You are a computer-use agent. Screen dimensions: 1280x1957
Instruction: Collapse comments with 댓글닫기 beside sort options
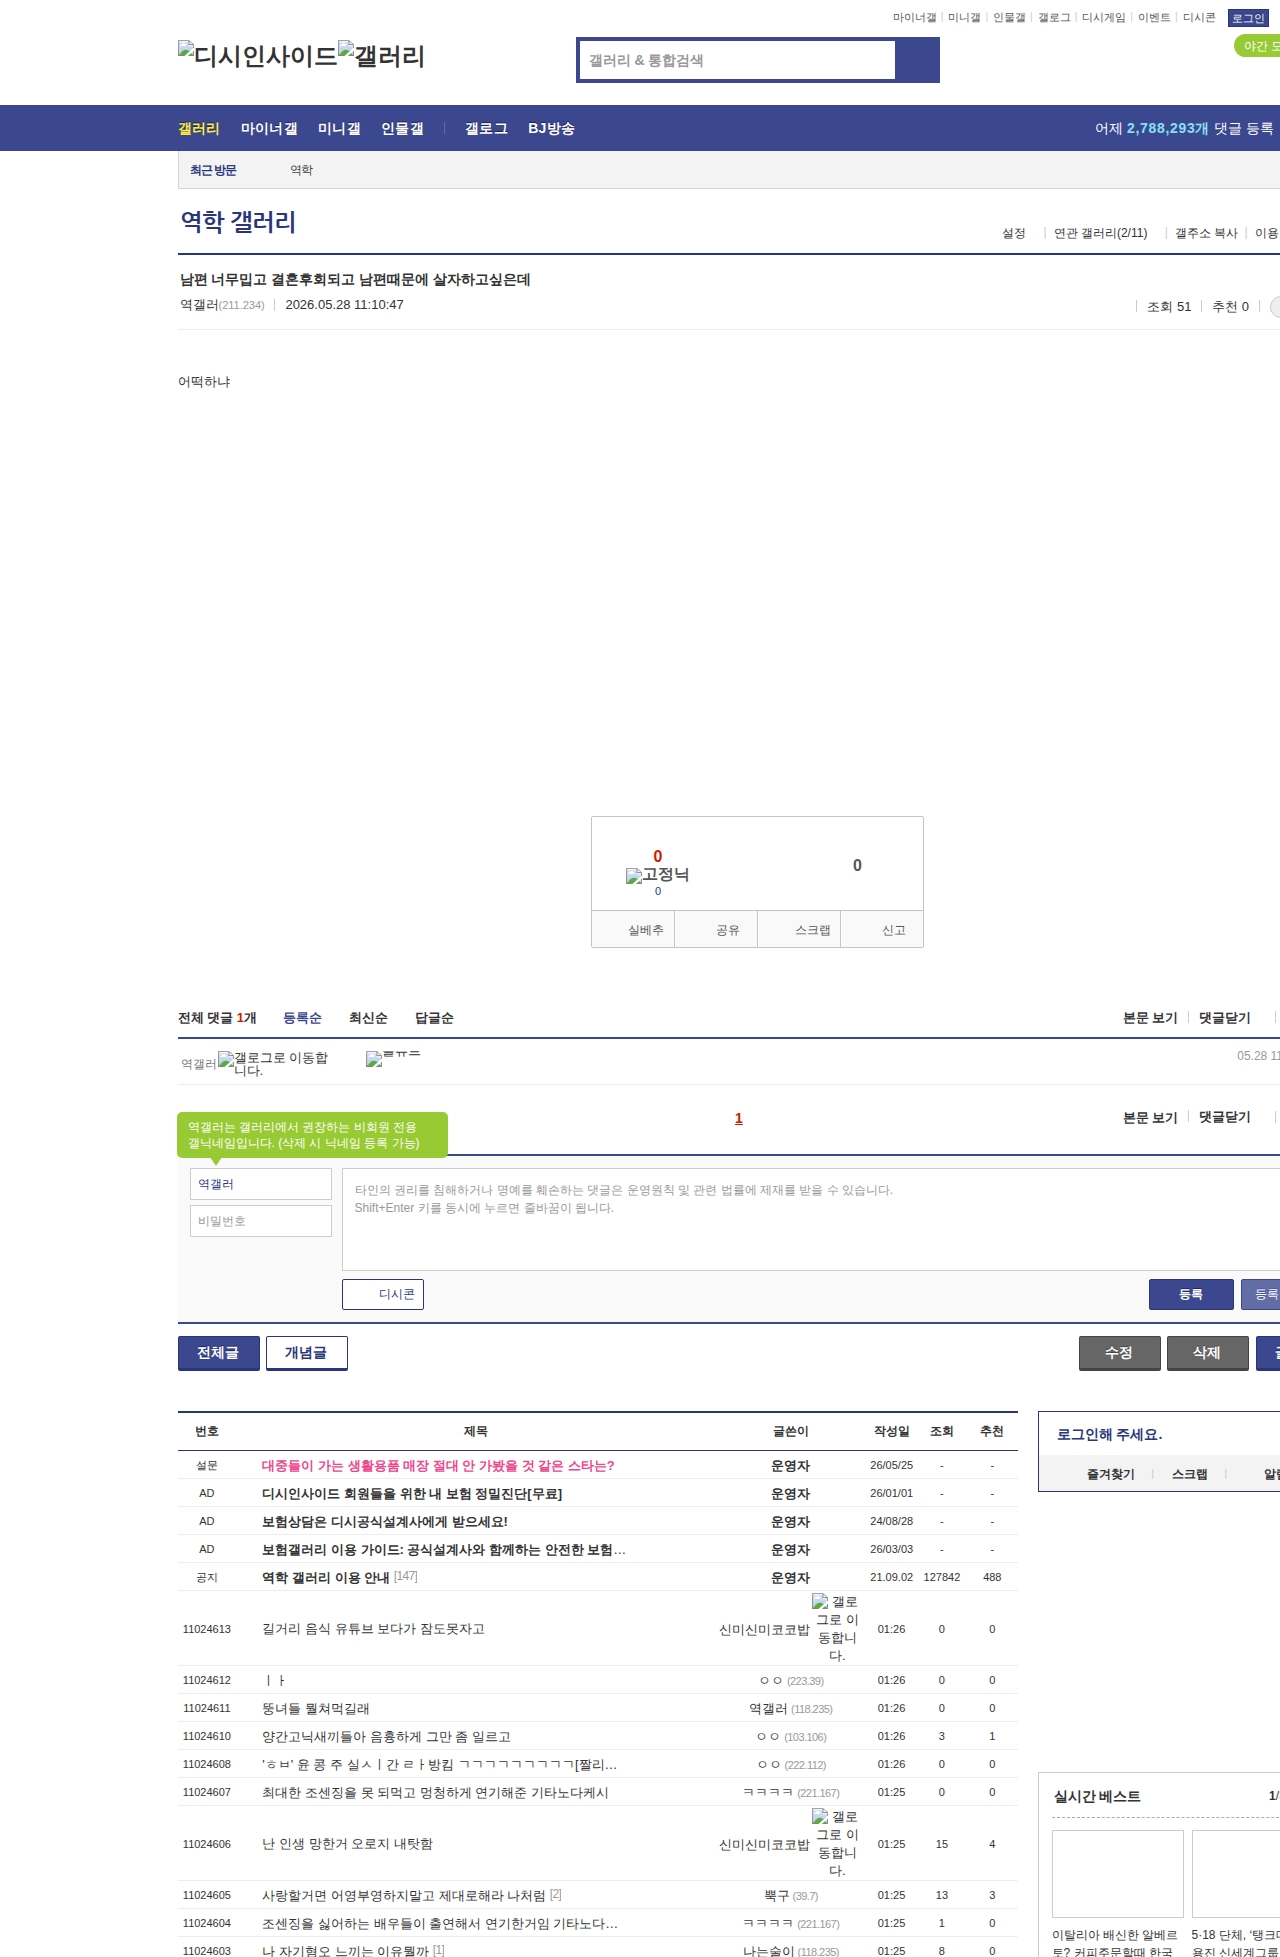point(1225,1018)
